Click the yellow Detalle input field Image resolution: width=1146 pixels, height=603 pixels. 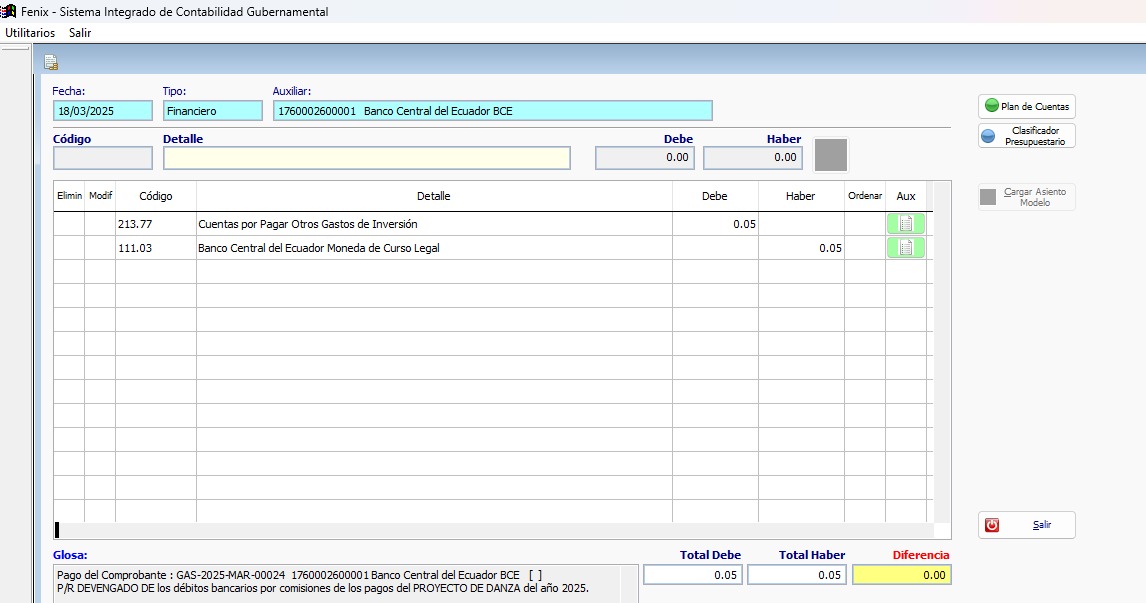click(366, 158)
